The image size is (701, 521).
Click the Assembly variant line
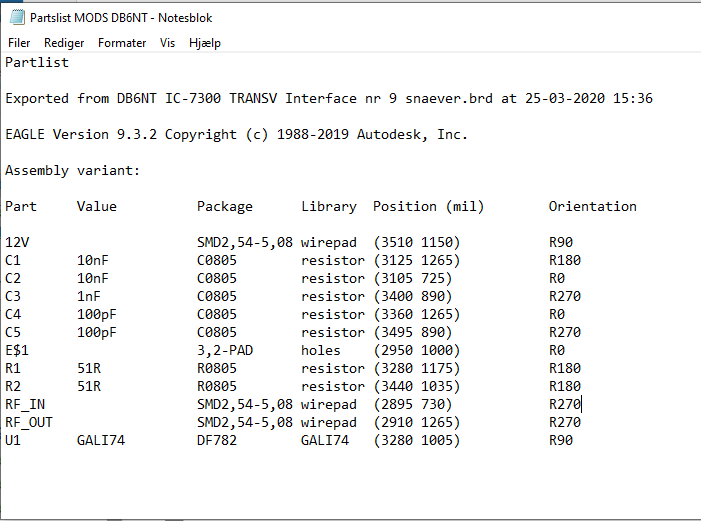click(72, 170)
